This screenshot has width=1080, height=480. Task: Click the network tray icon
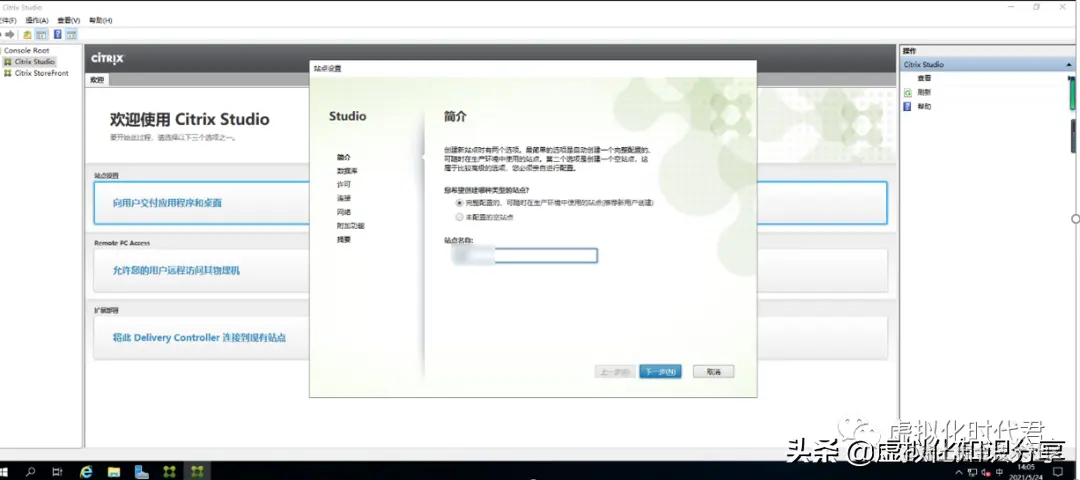coord(973,472)
